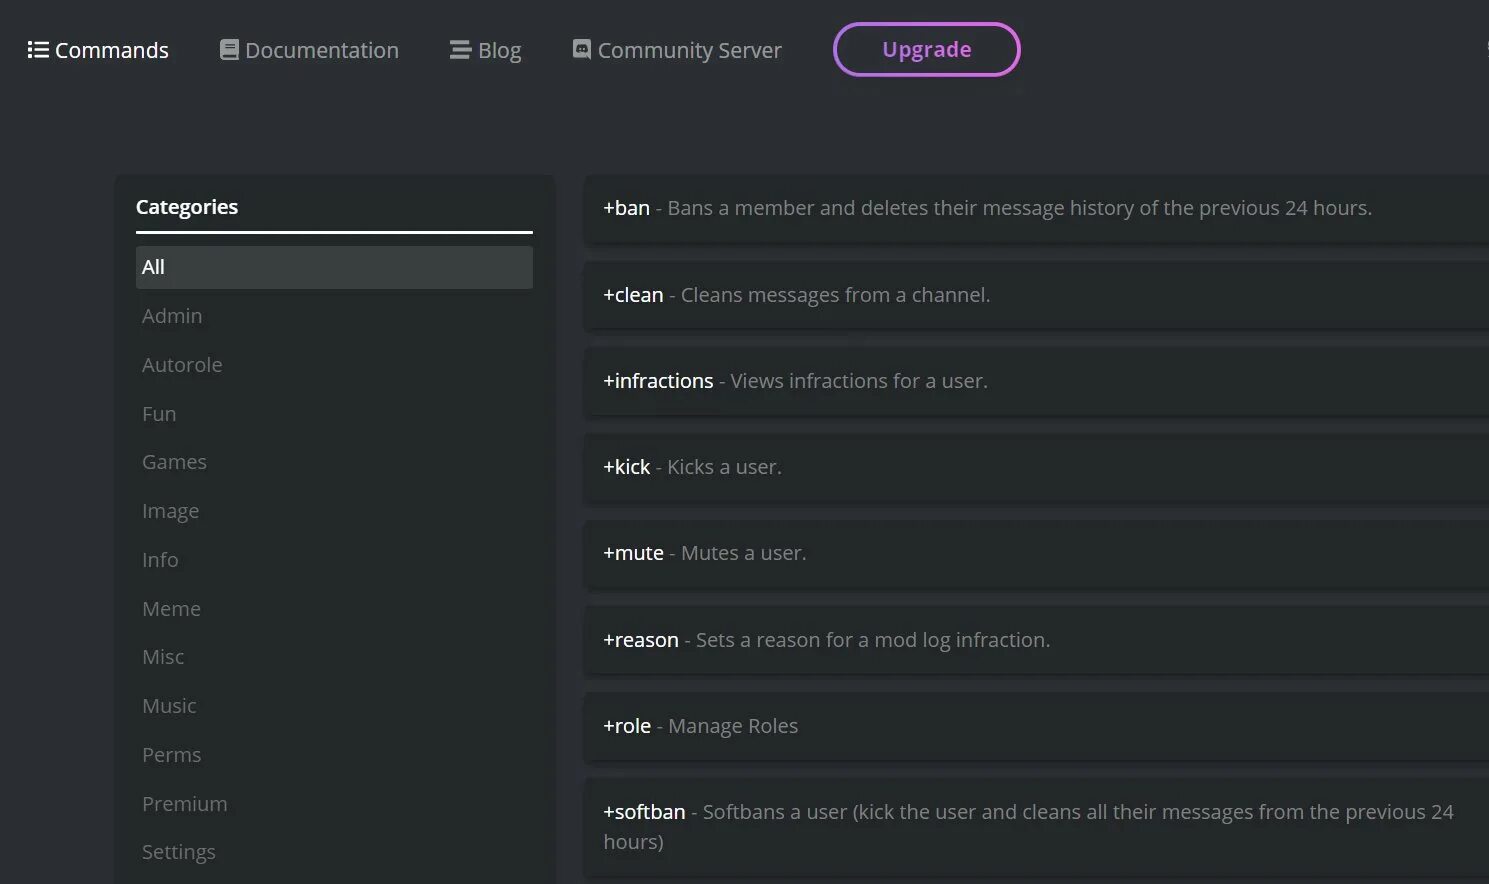Filter commands by Autorole category
This screenshot has width=1489, height=884.
[182, 365]
